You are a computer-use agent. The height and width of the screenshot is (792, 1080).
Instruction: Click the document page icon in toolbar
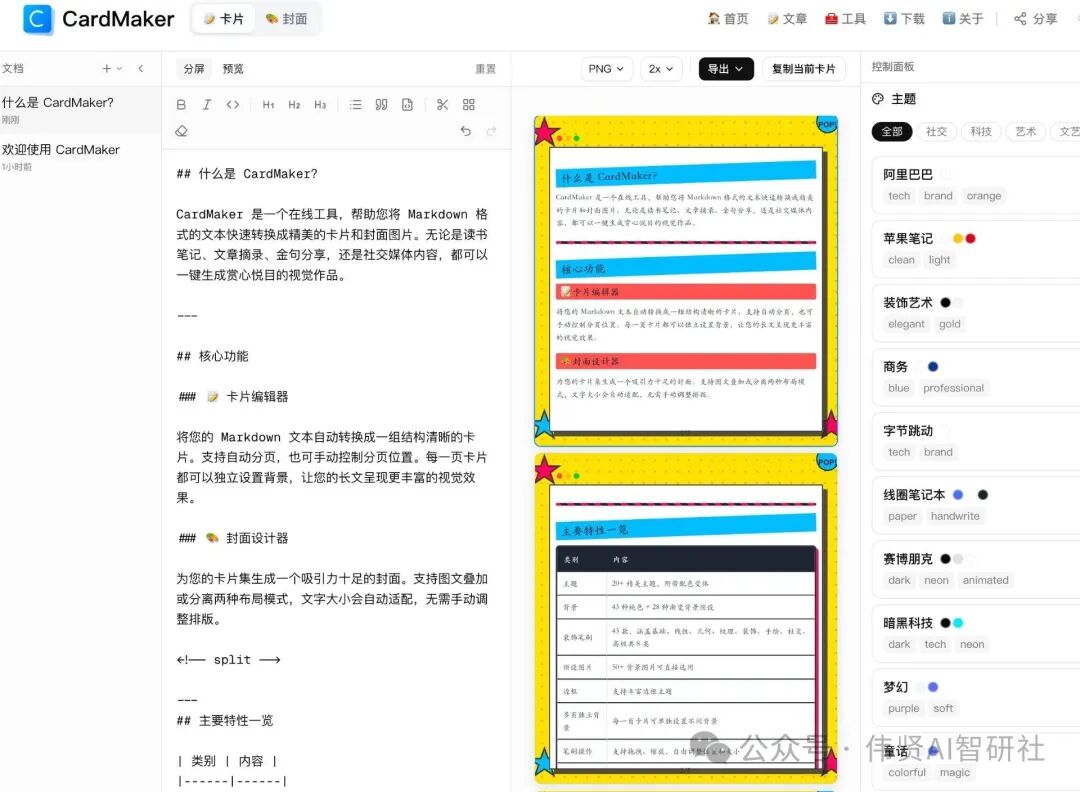tap(408, 105)
